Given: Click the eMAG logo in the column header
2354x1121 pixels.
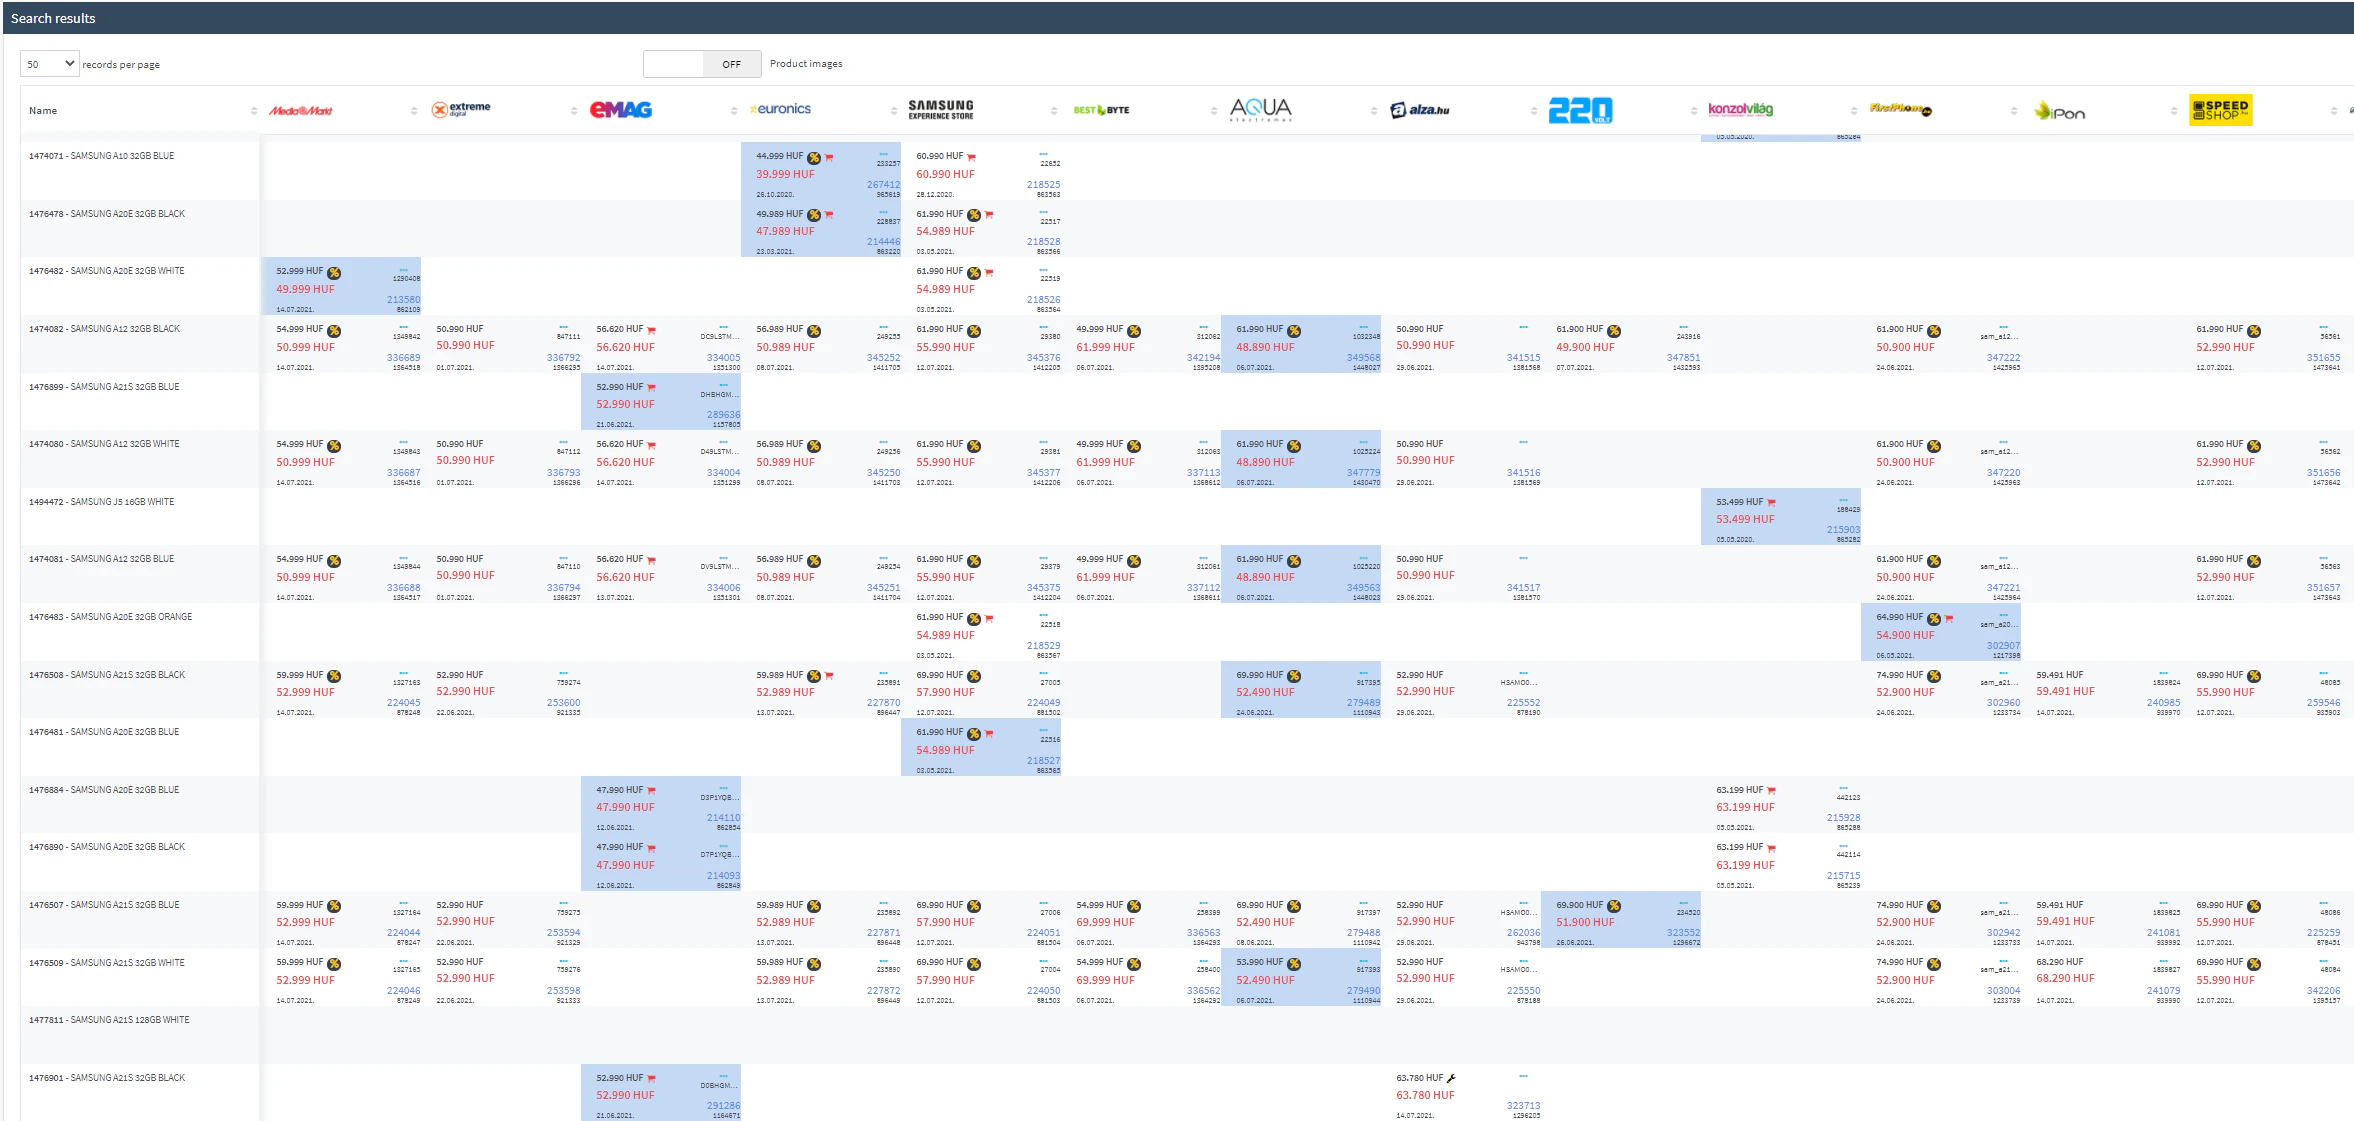Looking at the screenshot, I should [621, 110].
